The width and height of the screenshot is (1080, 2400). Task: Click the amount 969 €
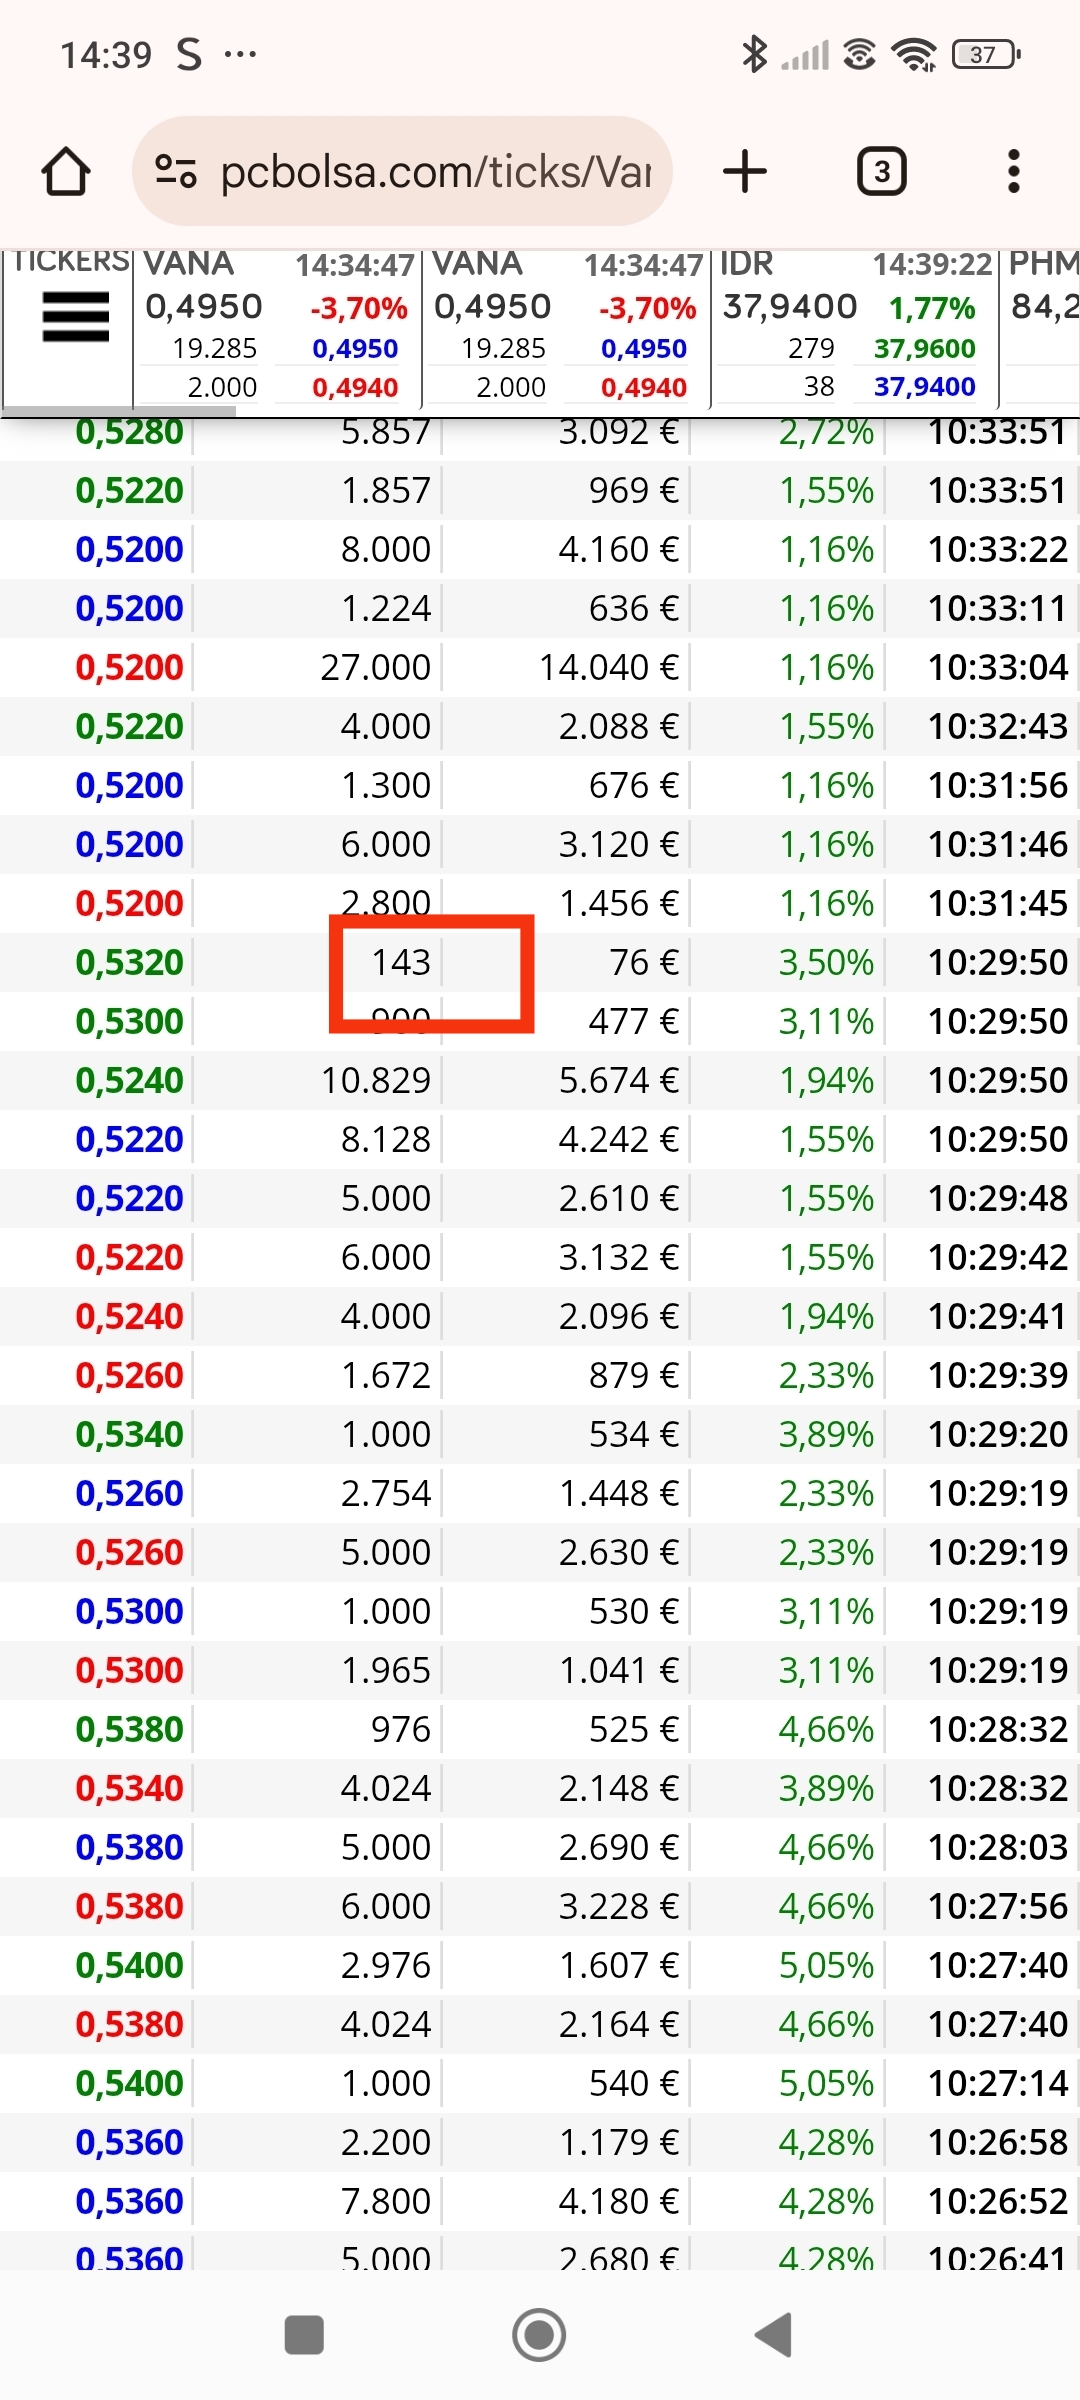tap(634, 490)
